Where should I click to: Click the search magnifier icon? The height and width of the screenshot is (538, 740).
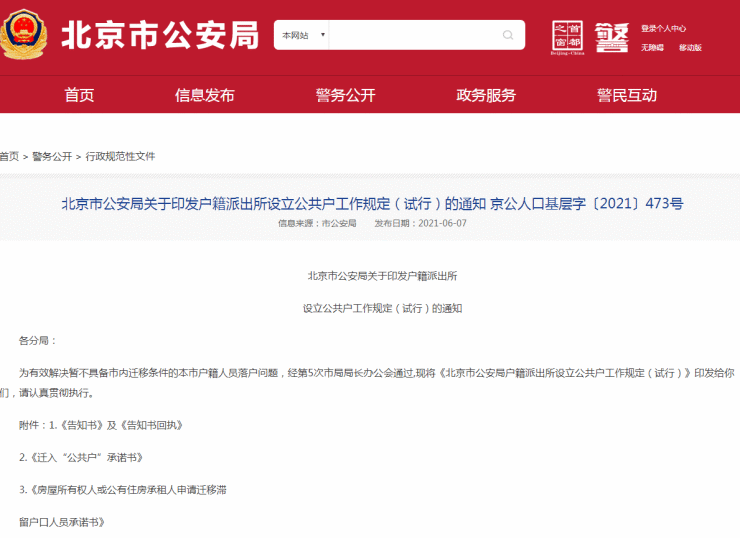click(x=508, y=35)
